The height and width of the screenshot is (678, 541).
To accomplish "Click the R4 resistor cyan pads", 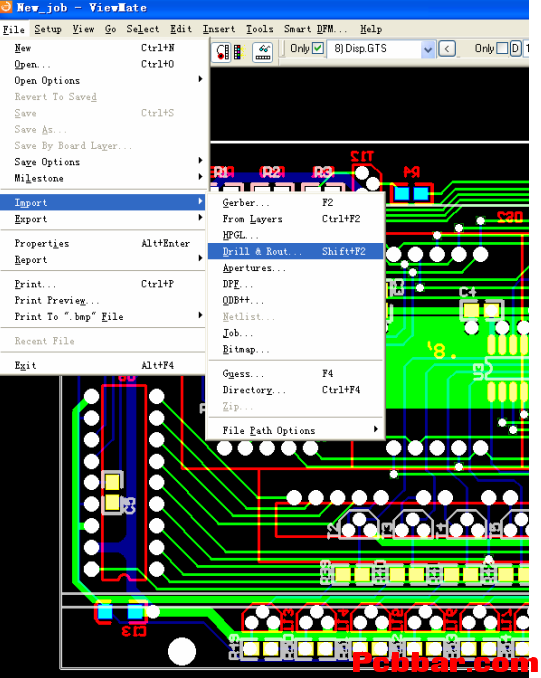I will pyautogui.click(x=411, y=193).
